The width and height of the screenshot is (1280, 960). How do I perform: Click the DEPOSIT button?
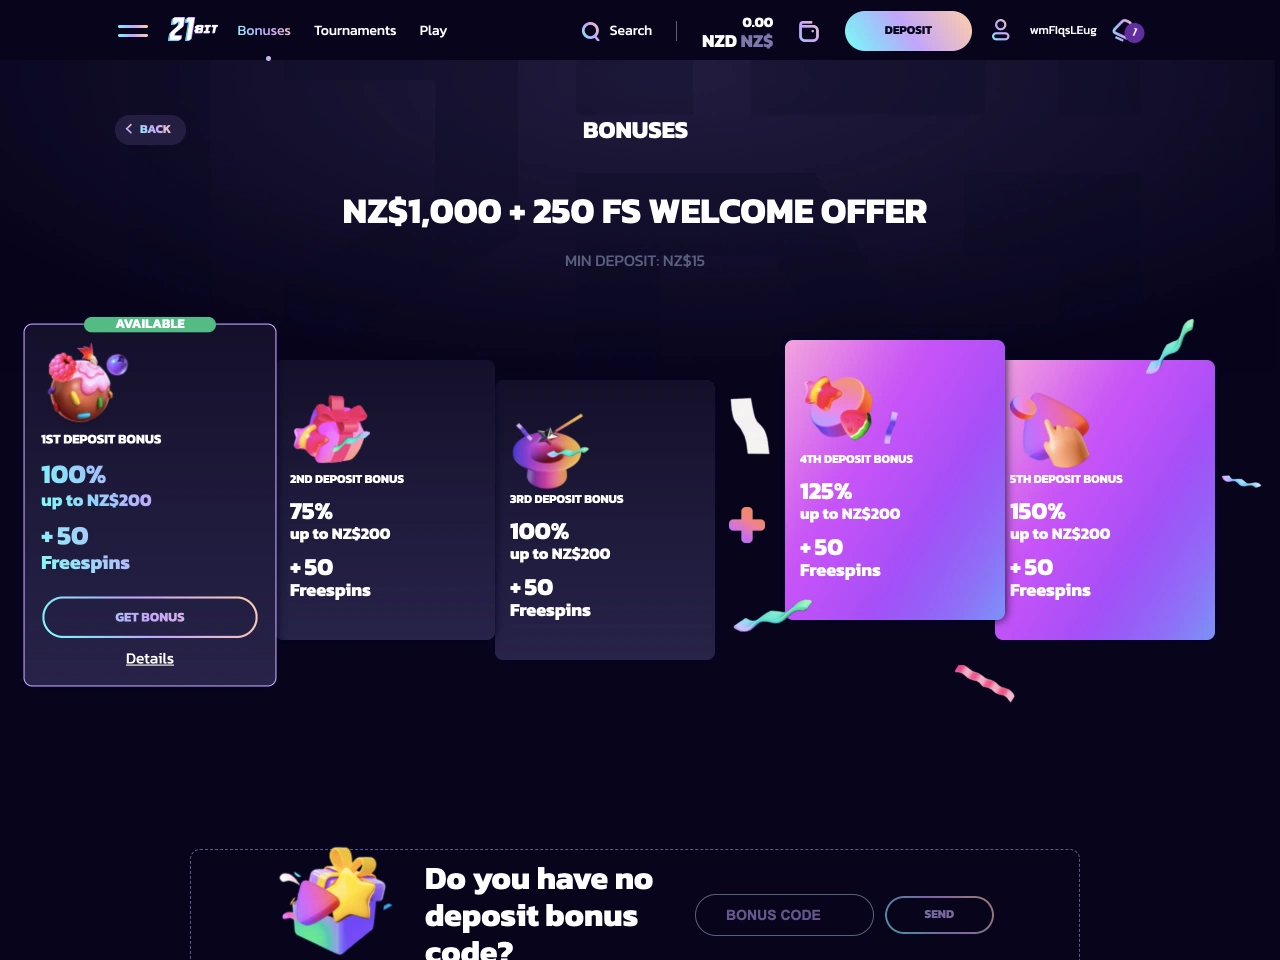coord(908,31)
